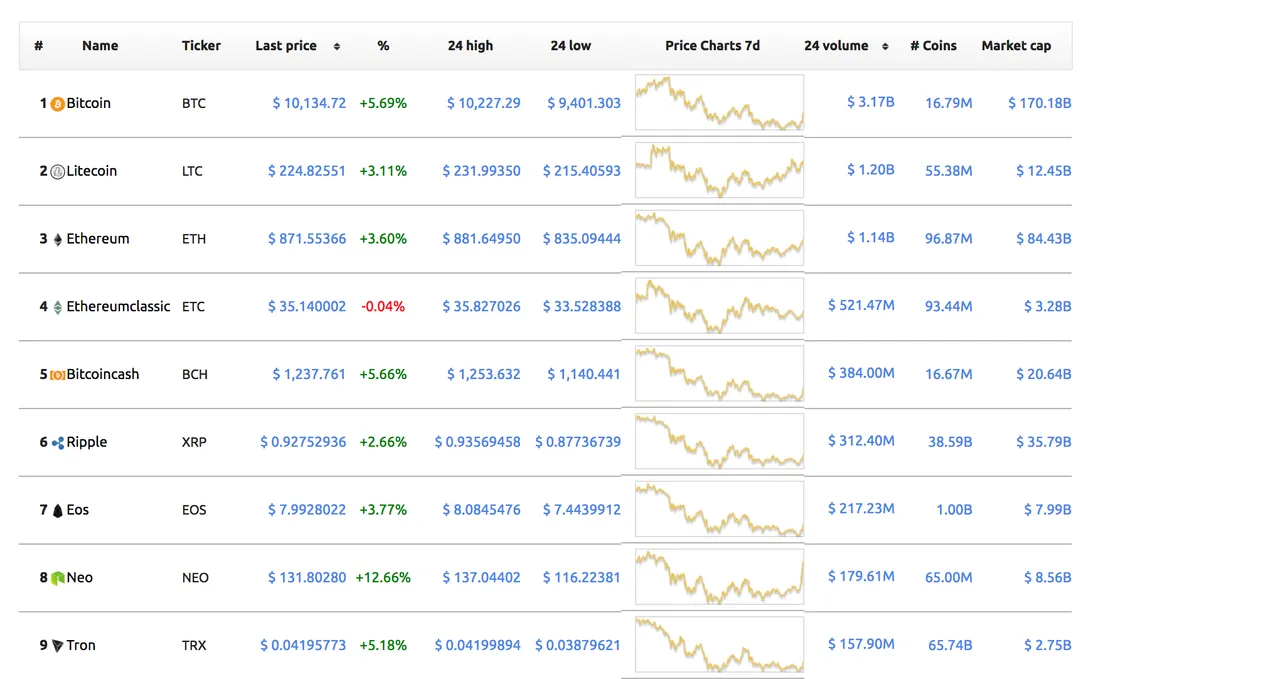1280x679 pixels.
Task: Click the Ethereum diamond logo icon
Action: 57,239
